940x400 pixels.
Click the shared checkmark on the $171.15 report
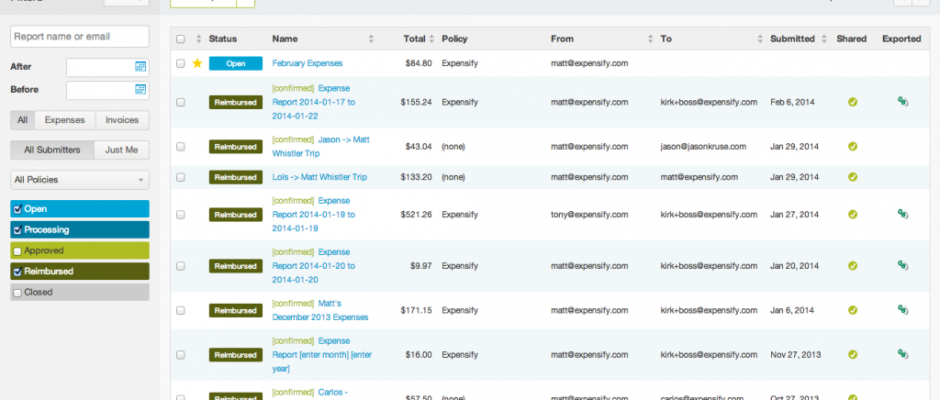[x=853, y=310]
